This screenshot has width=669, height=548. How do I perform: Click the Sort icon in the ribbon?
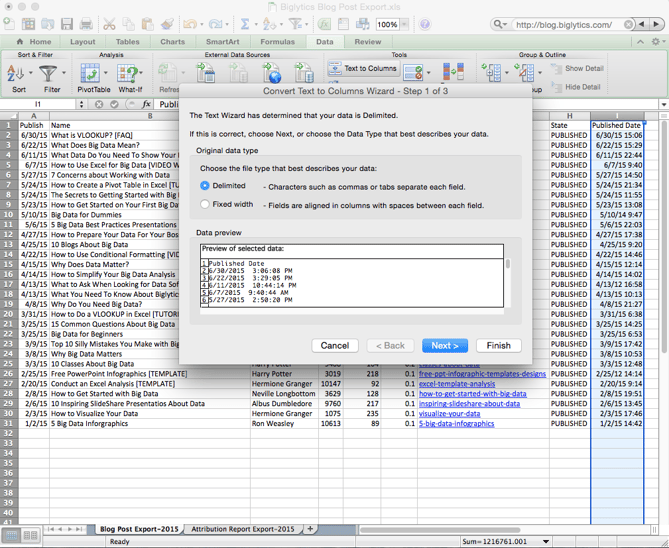(17, 73)
